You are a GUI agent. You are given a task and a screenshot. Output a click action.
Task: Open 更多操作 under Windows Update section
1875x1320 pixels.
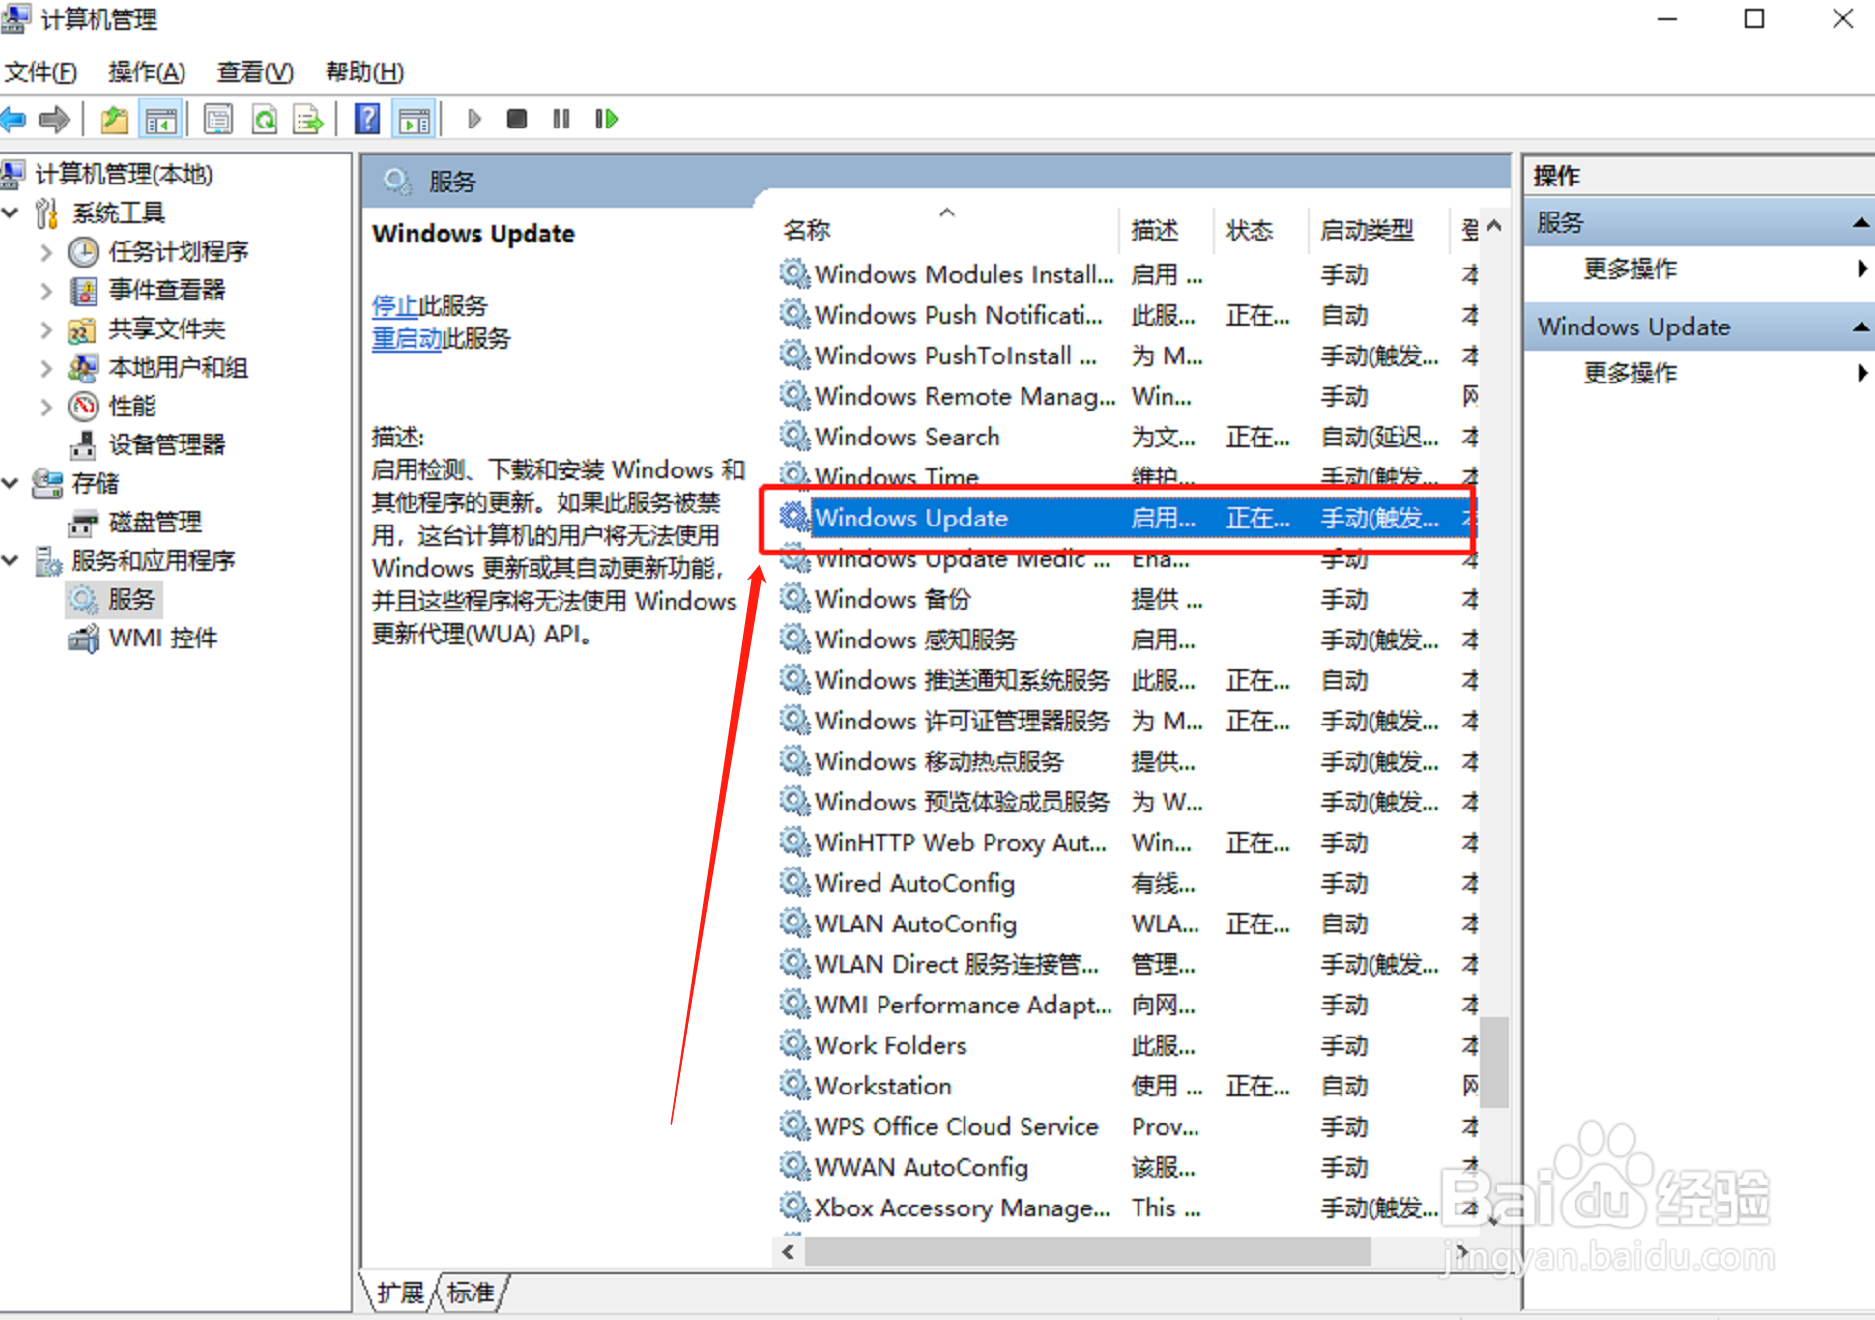(x=1630, y=373)
